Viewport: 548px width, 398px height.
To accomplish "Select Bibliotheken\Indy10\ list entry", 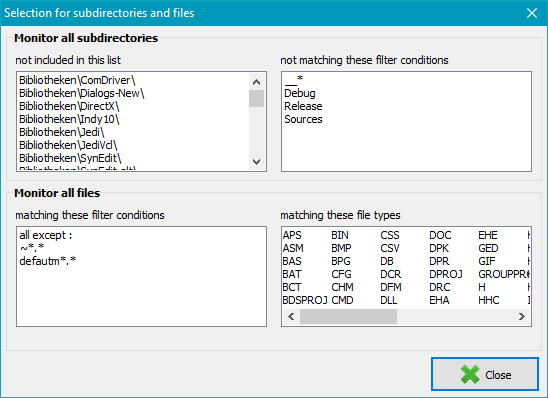I will point(69,119).
